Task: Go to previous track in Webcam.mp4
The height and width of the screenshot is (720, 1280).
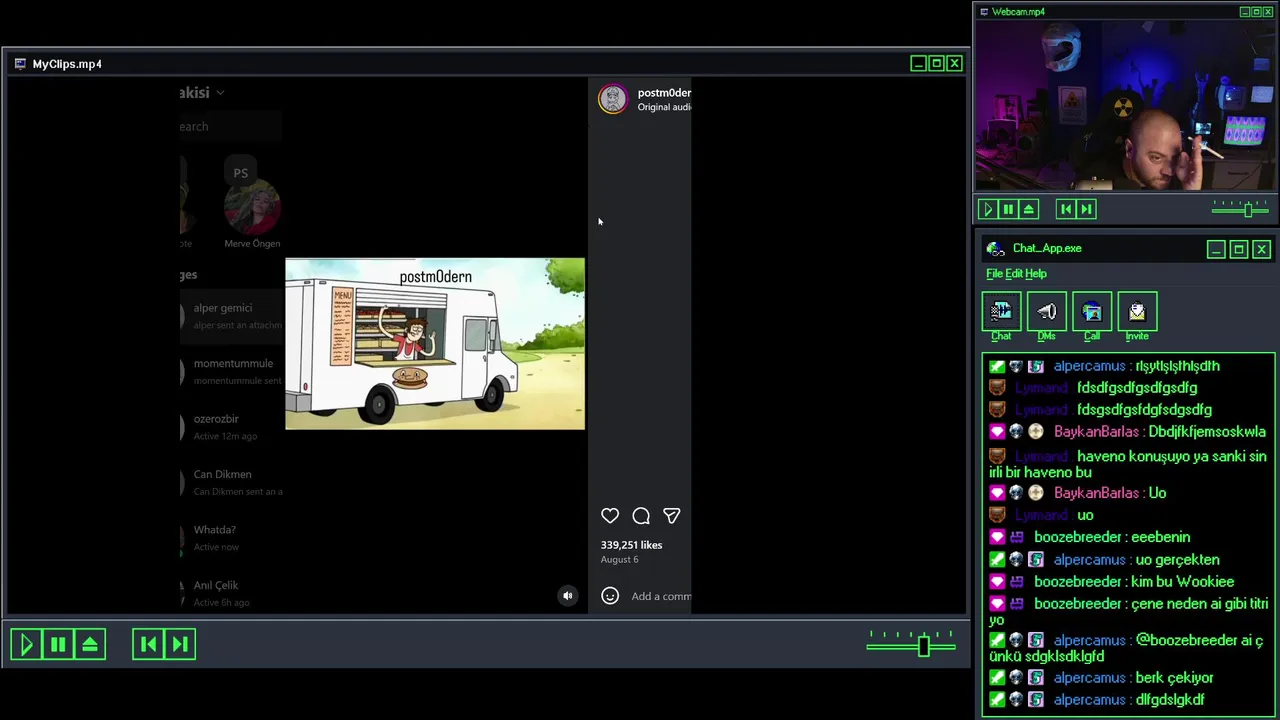Action: point(1066,209)
